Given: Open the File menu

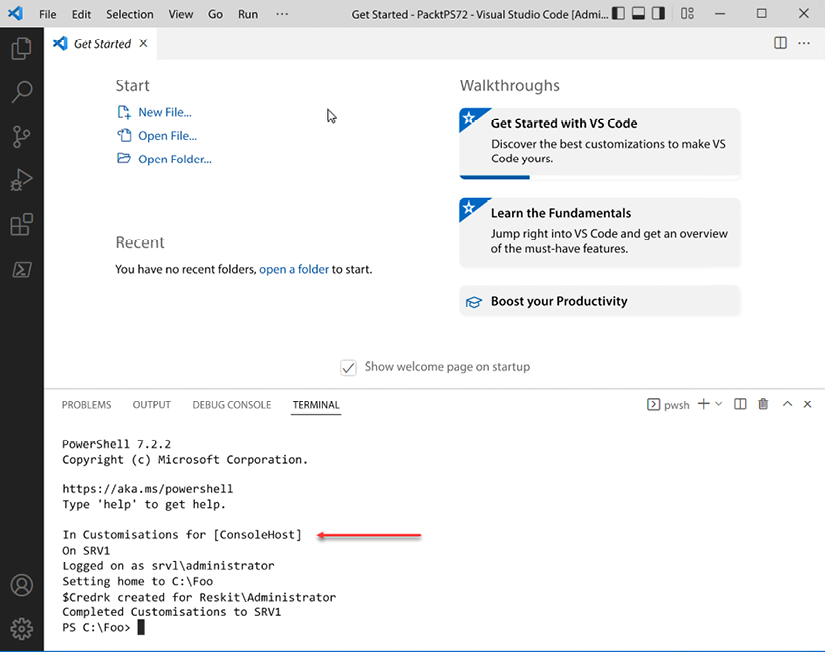Looking at the screenshot, I should coord(47,14).
